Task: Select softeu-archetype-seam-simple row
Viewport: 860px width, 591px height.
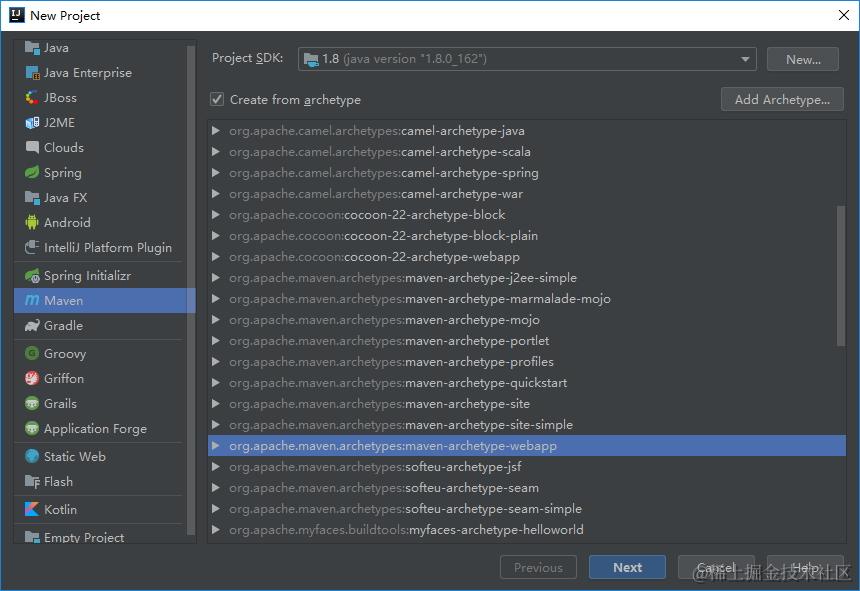Action: pos(527,509)
